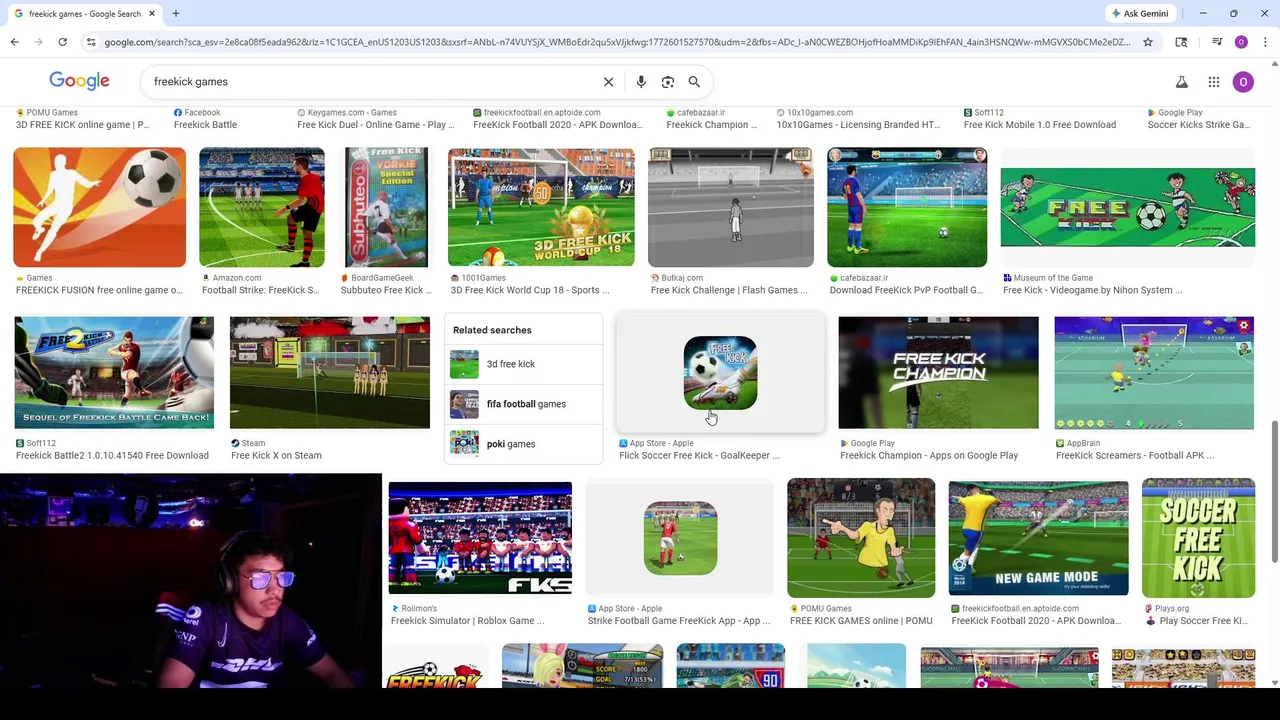Open Chrome menu three dots

[1265, 42]
